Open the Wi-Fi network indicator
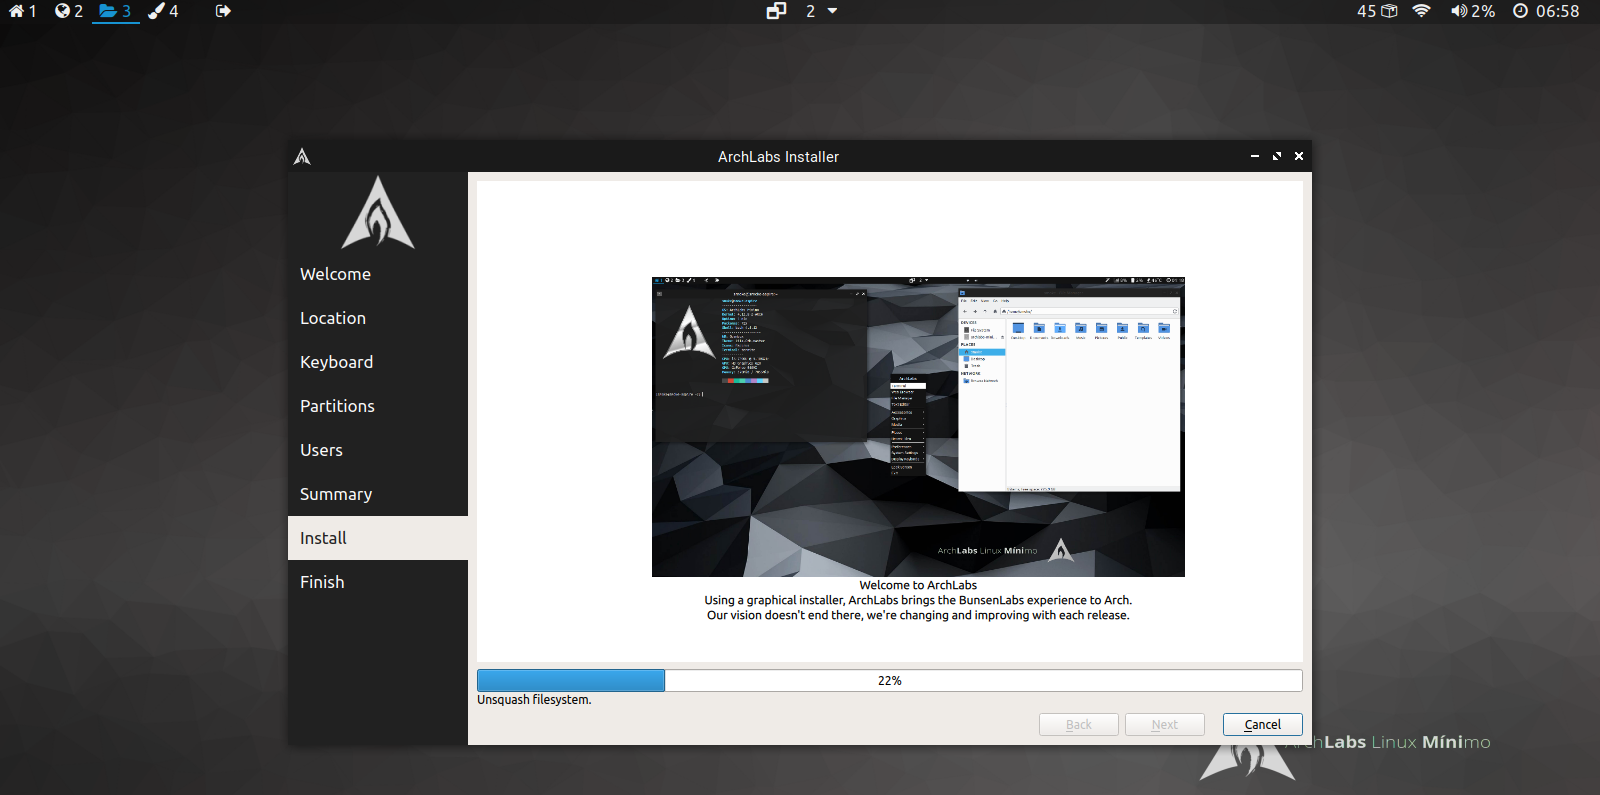Screen dimensions: 1600x795 (x=1421, y=11)
